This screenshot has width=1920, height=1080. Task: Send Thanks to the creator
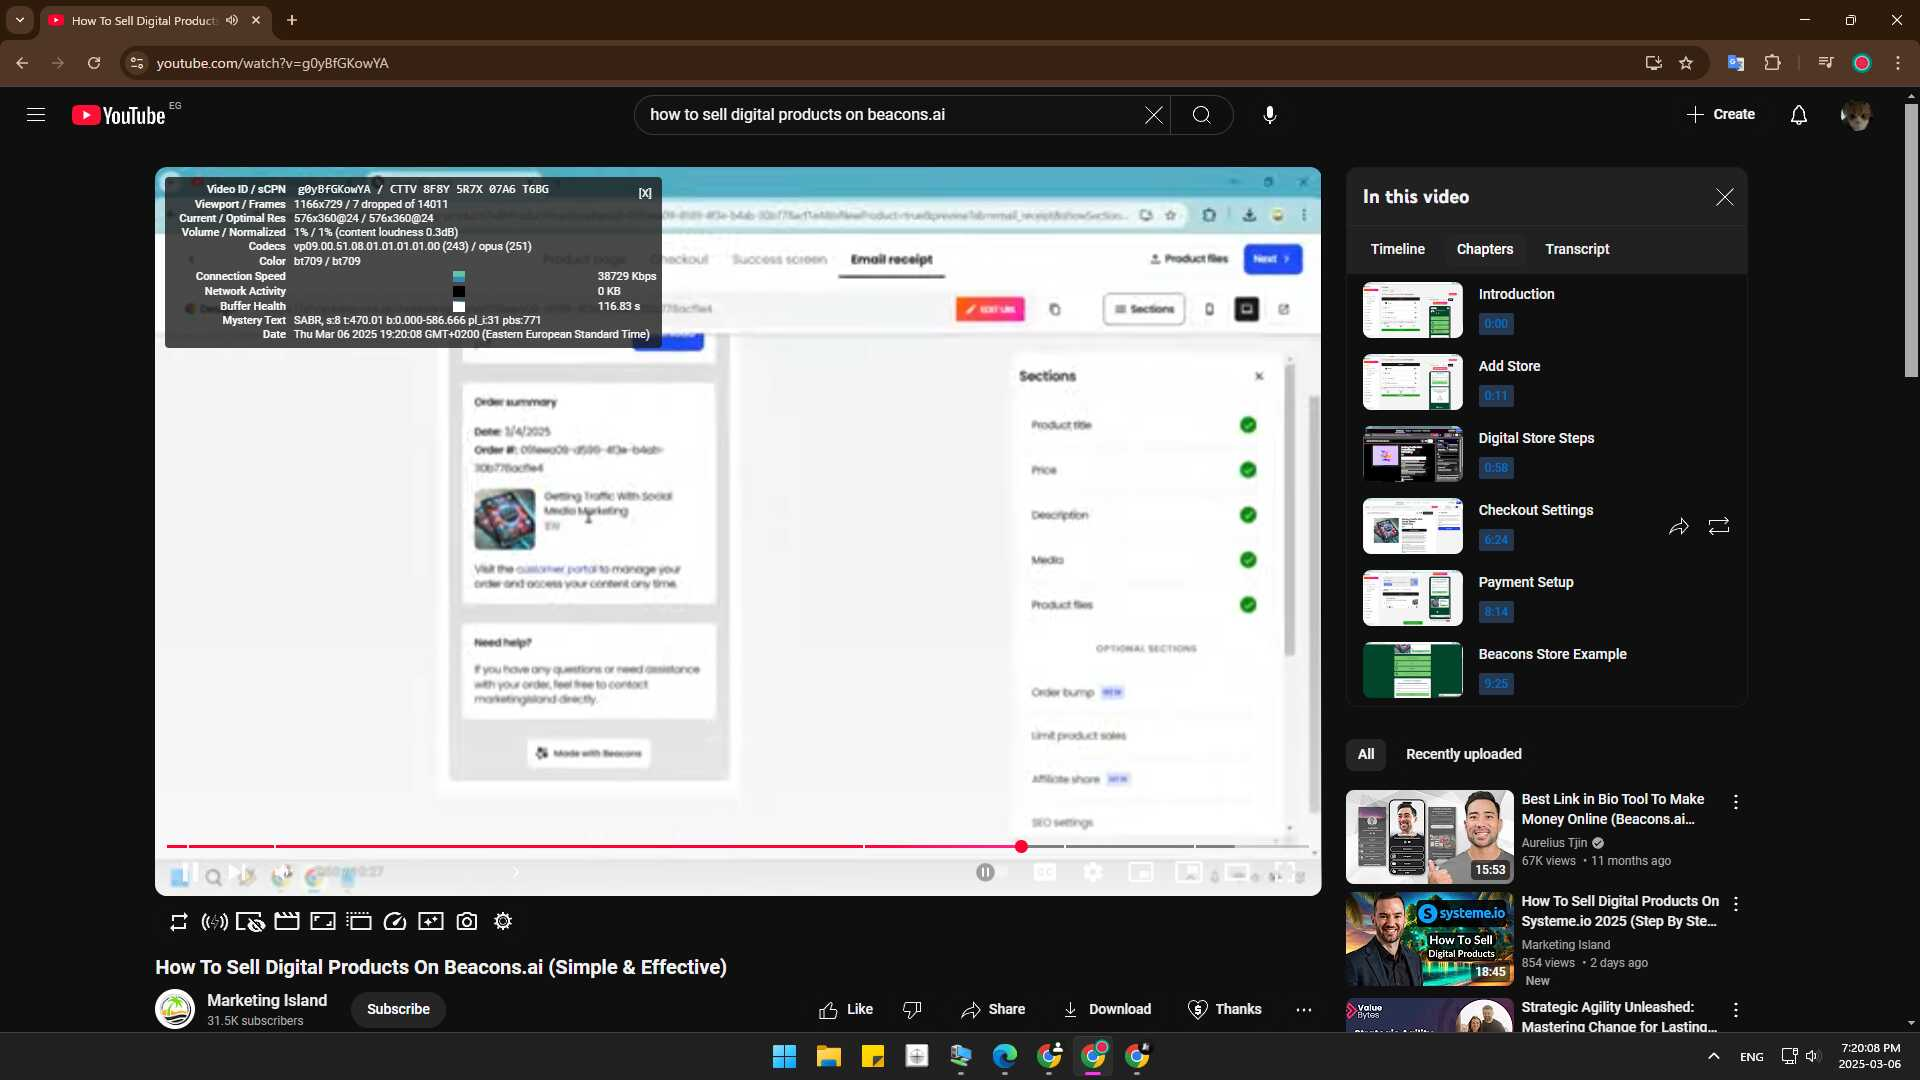pos(1224,1010)
